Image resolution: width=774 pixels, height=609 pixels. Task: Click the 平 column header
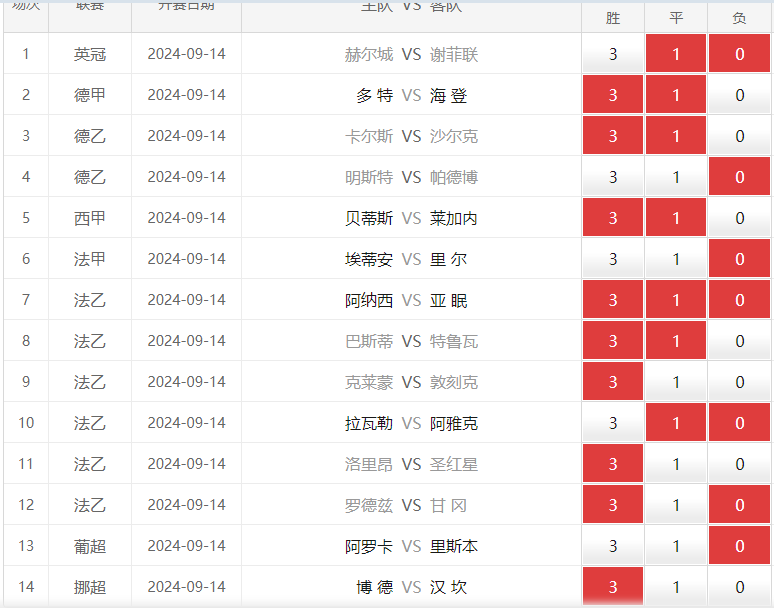coord(676,18)
